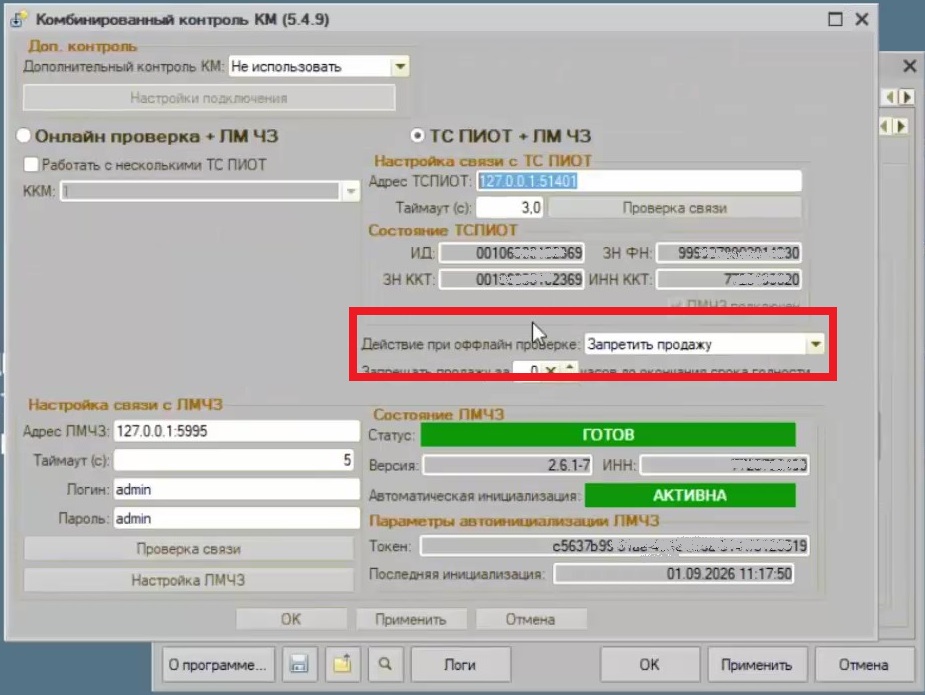Image resolution: width=925 pixels, height=695 pixels.
Task: Click the floppy disk save icon
Action: pyautogui.click(x=299, y=664)
